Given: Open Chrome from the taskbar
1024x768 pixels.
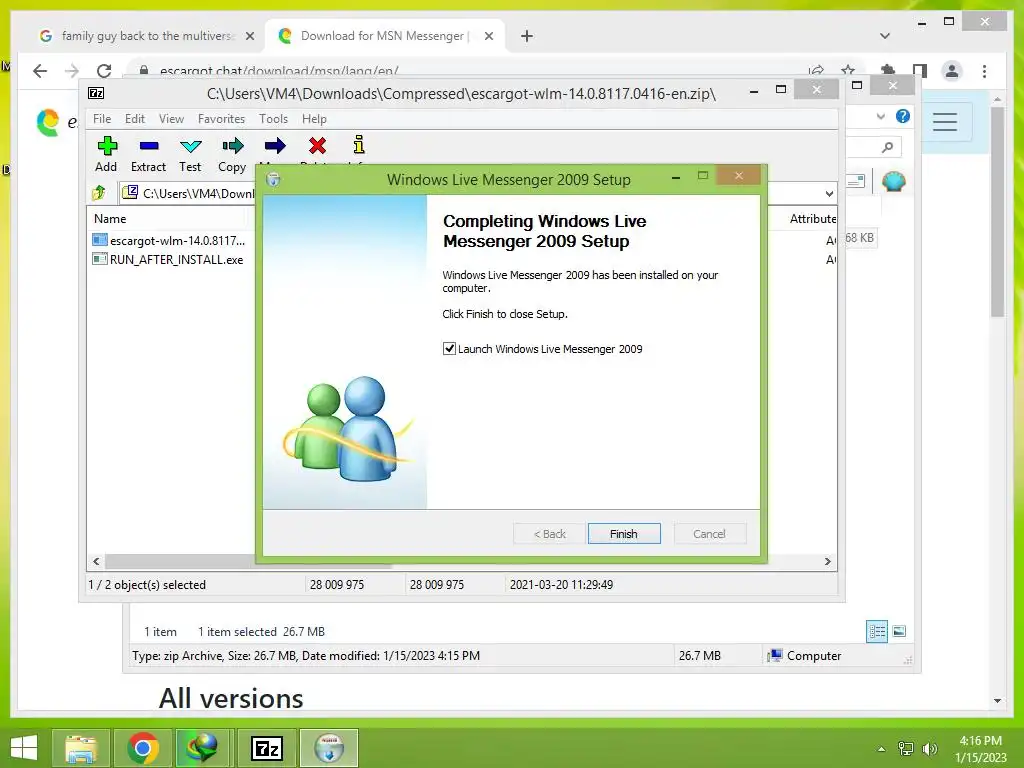Looking at the screenshot, I should point(143,748).
